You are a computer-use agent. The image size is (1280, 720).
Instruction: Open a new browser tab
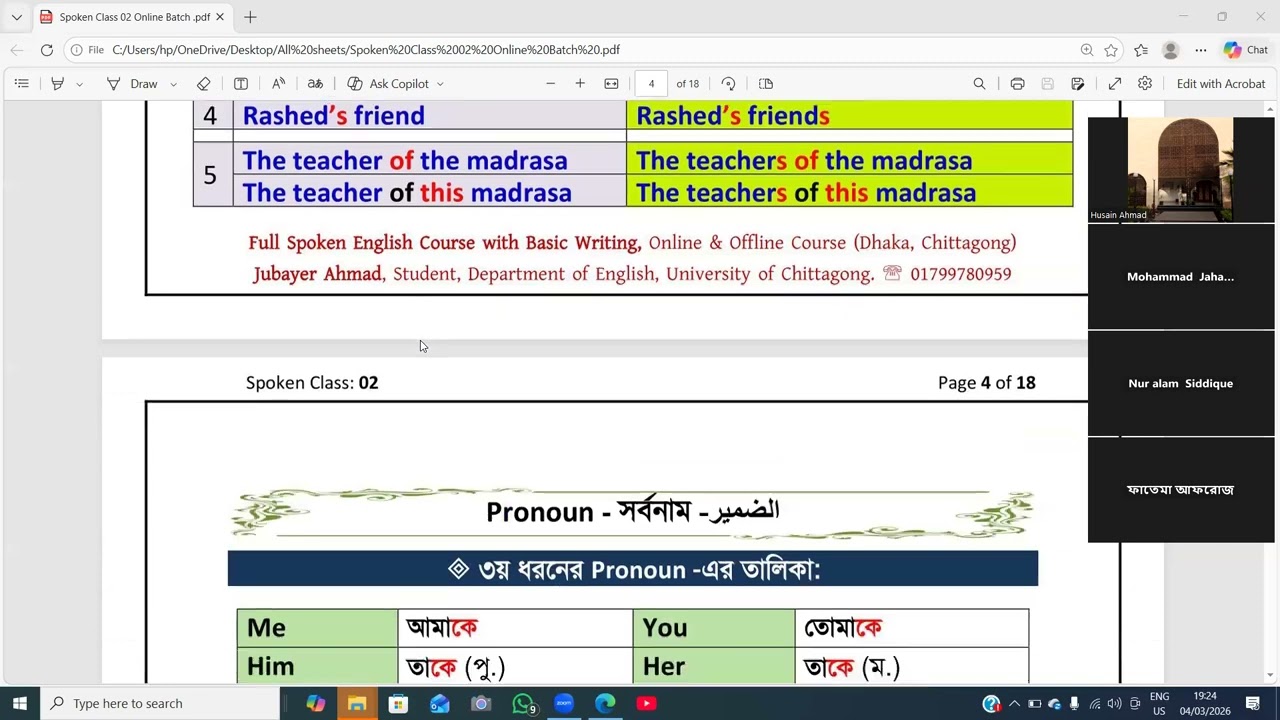coord(250,17)
